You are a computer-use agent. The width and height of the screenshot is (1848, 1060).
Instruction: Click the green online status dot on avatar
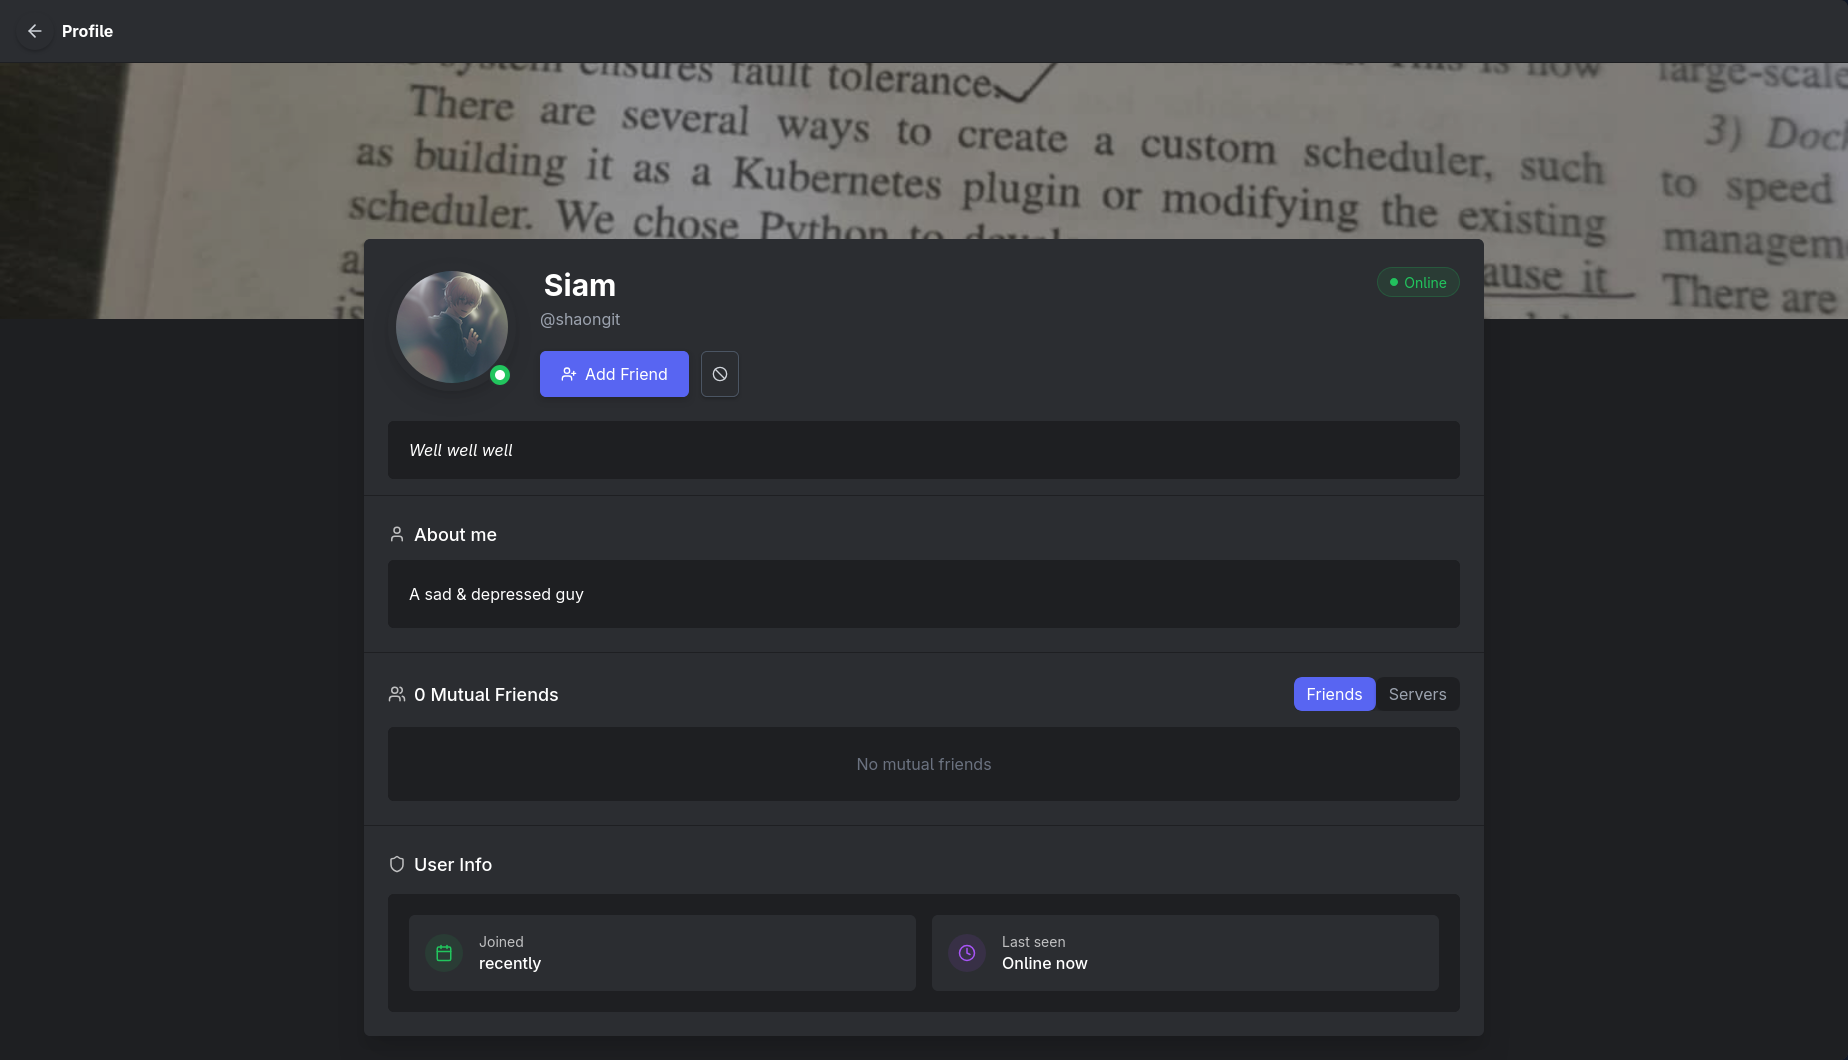(x=500, y=375)
